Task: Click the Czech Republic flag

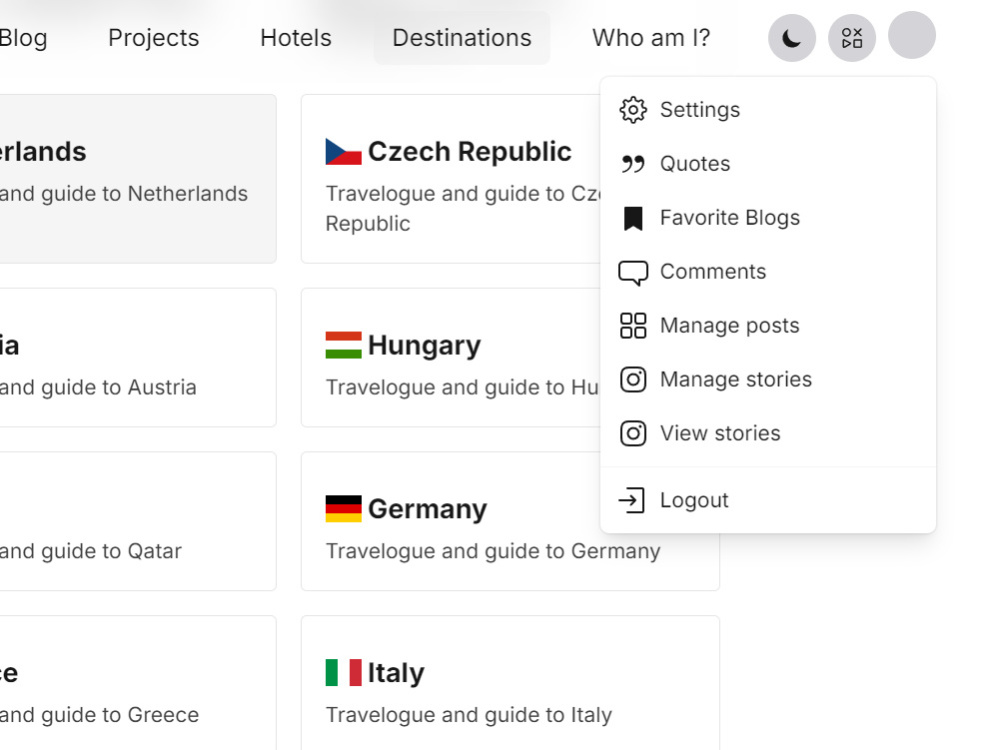Action: click(x=343, y=152)
